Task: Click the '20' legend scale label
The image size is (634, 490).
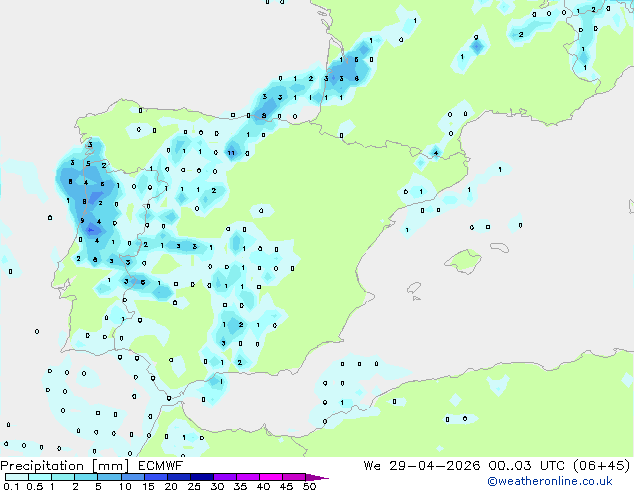Action: point(171,486)
